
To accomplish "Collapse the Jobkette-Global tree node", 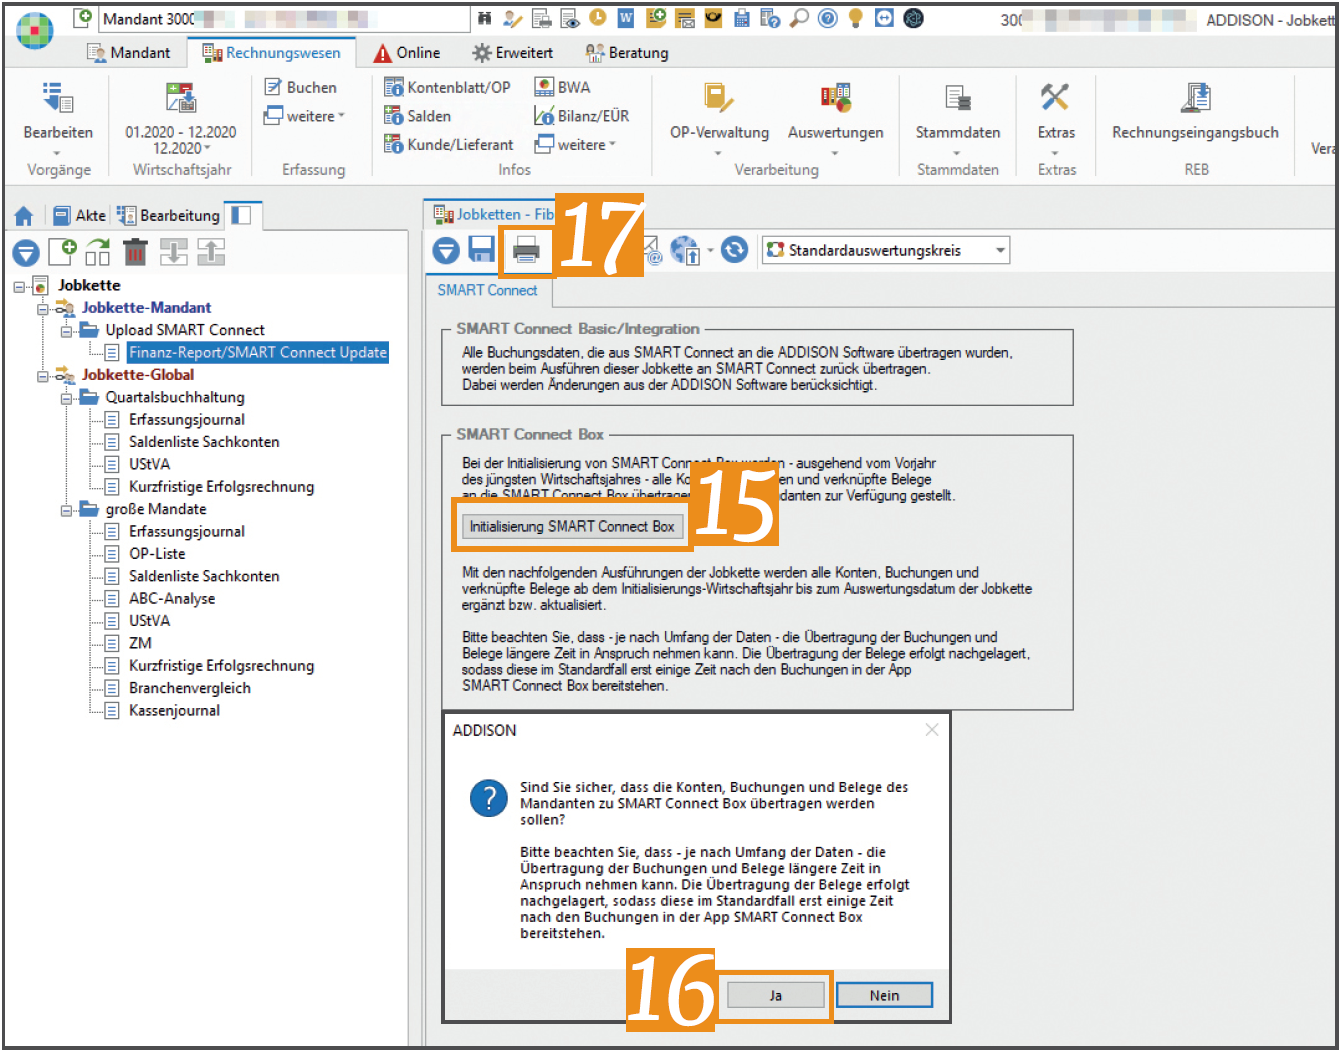I will click(43, 375).
